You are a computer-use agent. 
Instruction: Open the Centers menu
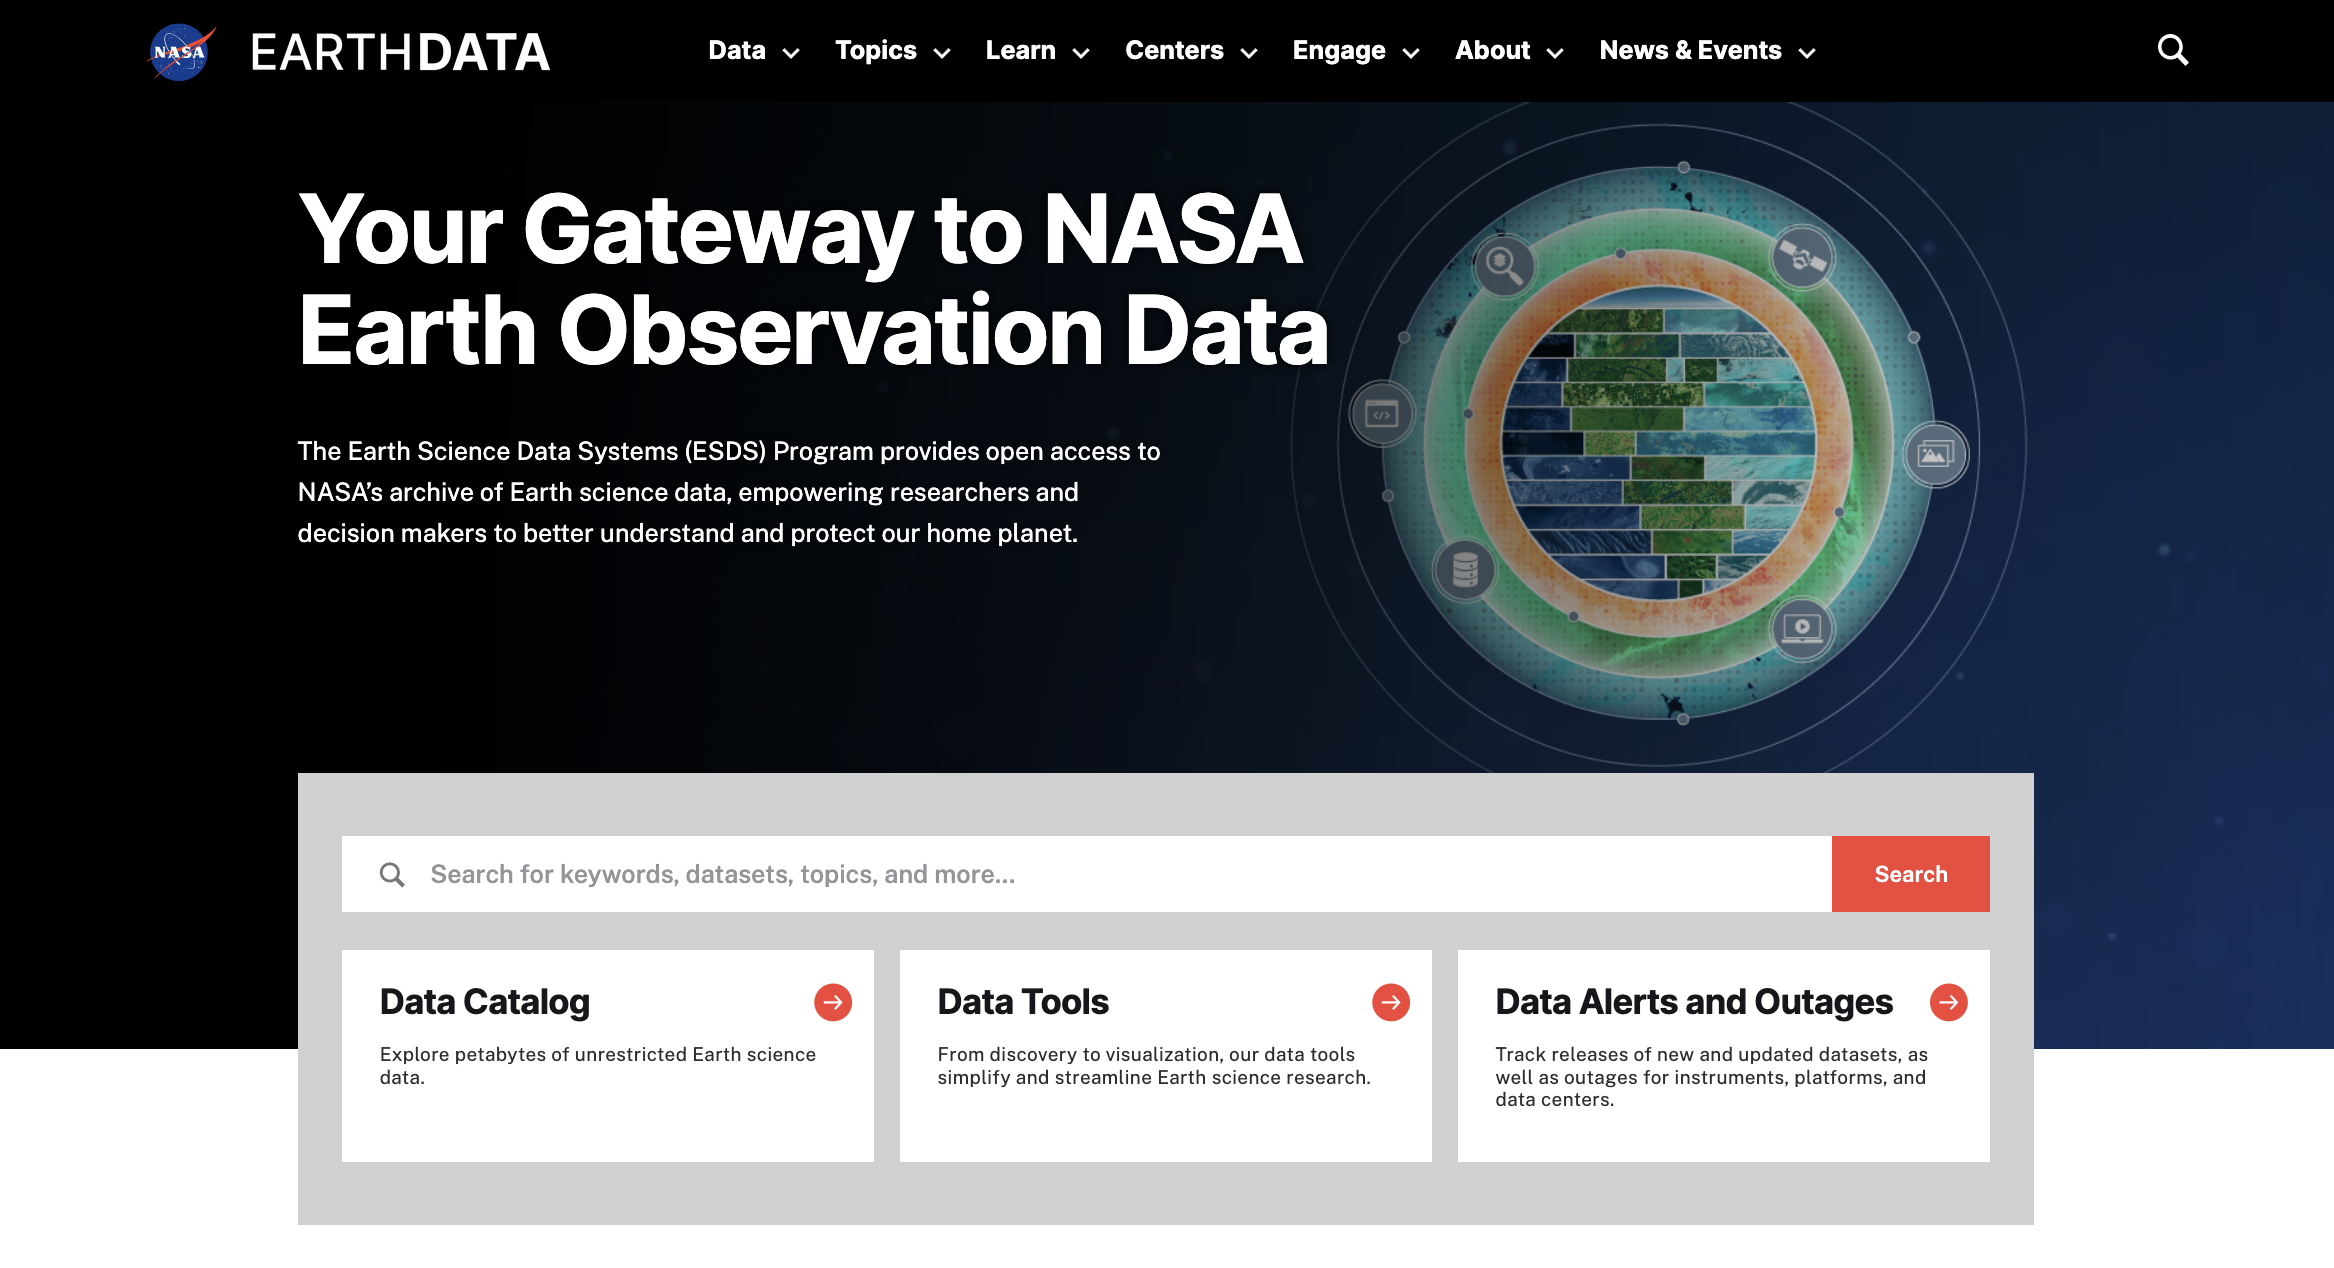pyautogui.click(x=1174, y=50)
